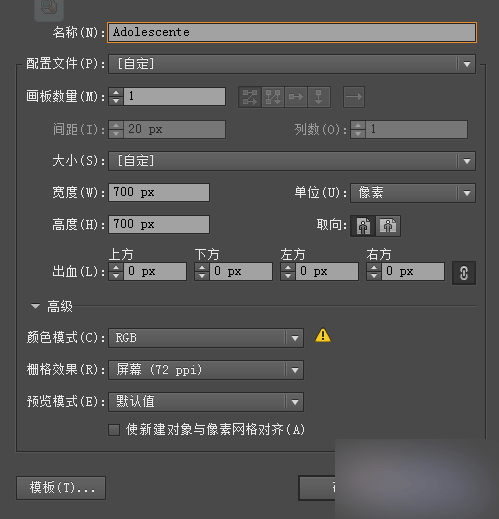This screenshot has width=499, height=519.
Task: Select the arrange by column icon
Action: click(319, 97)
